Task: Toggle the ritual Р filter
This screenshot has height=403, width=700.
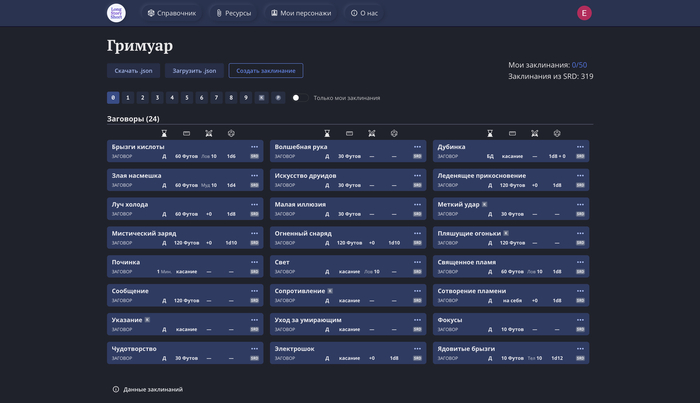Action: coord(278,98)
